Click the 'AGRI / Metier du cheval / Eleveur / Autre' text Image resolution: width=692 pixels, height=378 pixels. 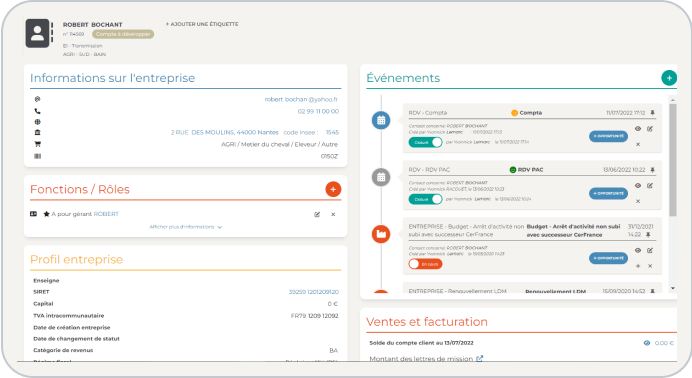(x=279, y=144)
